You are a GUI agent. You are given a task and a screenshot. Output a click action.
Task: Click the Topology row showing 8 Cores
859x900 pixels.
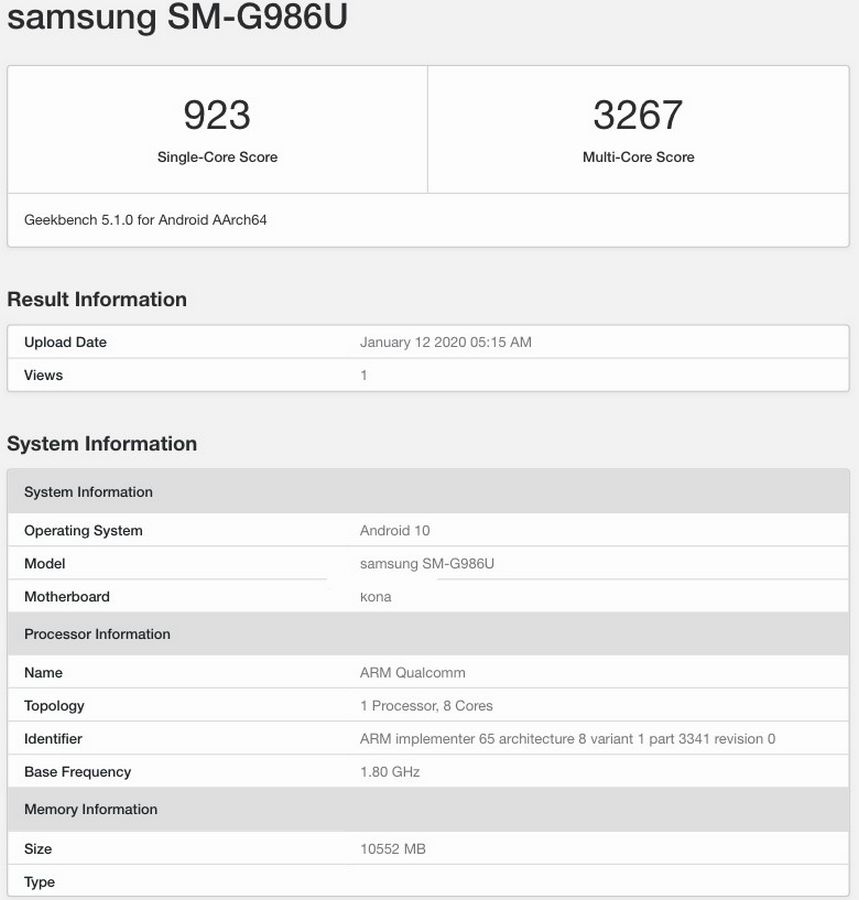(x=427, y=705)
